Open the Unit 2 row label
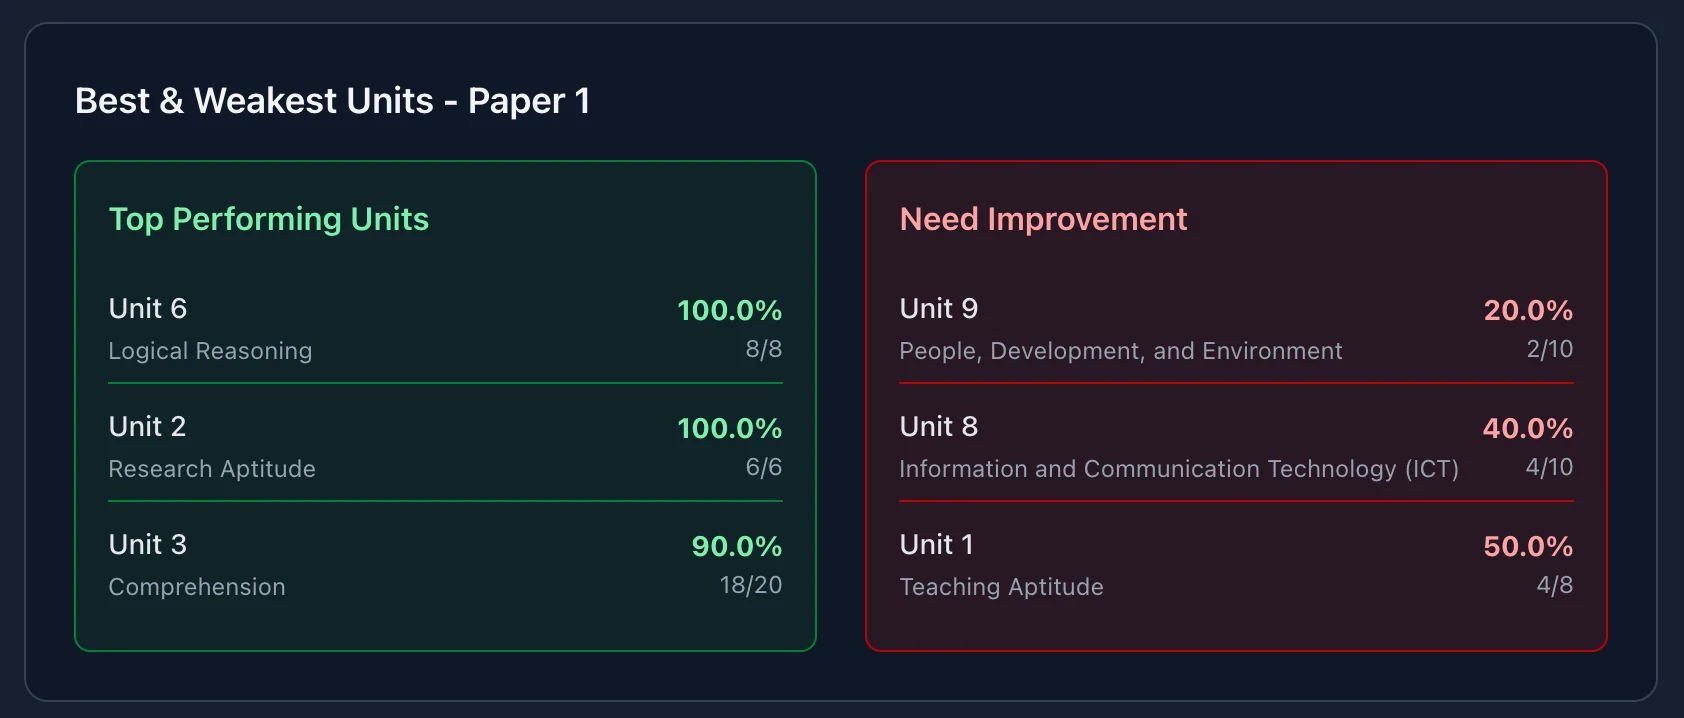This screenshot has height=718, width=1684. point(147,427)
